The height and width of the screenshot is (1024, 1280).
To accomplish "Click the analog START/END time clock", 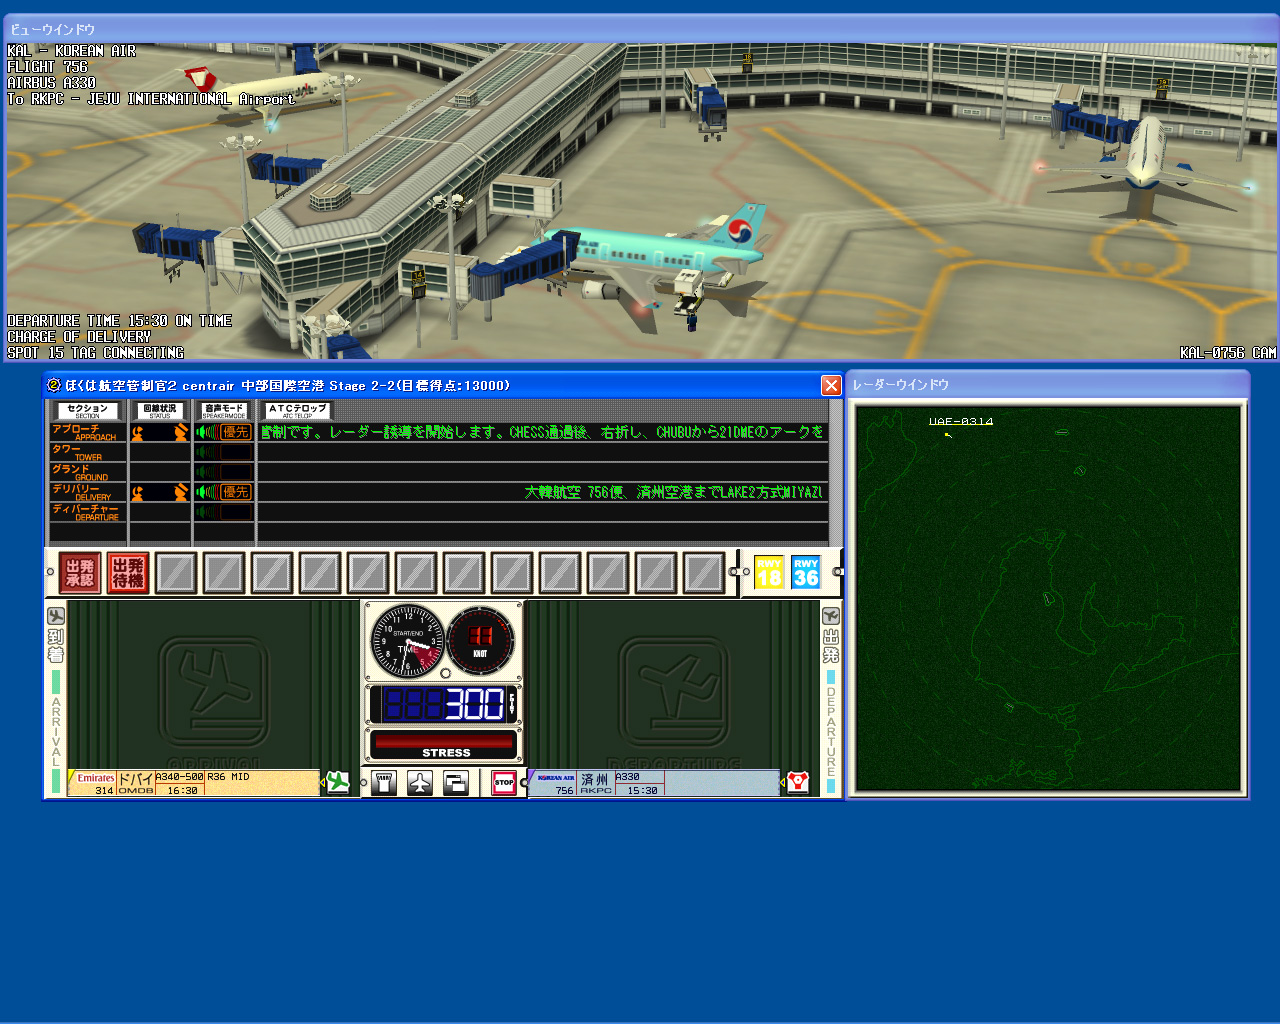I will [408, 641].
